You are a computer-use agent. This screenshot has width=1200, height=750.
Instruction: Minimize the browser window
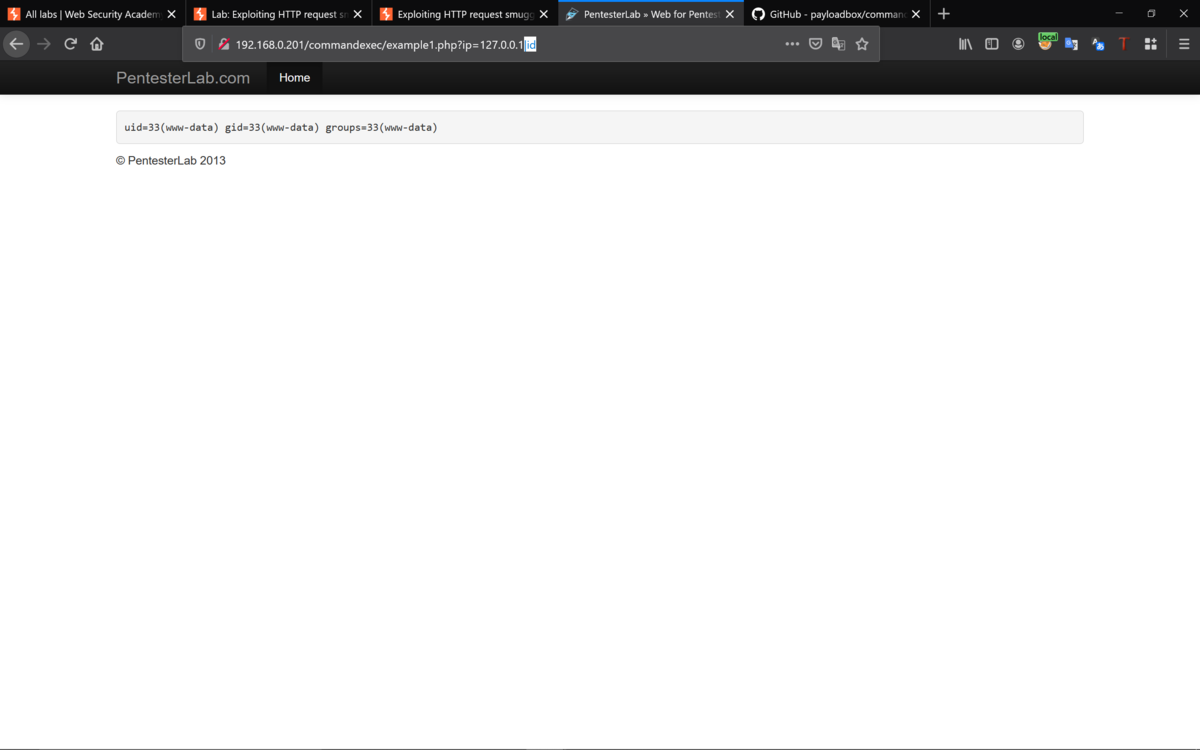[x=1118, y=14]
